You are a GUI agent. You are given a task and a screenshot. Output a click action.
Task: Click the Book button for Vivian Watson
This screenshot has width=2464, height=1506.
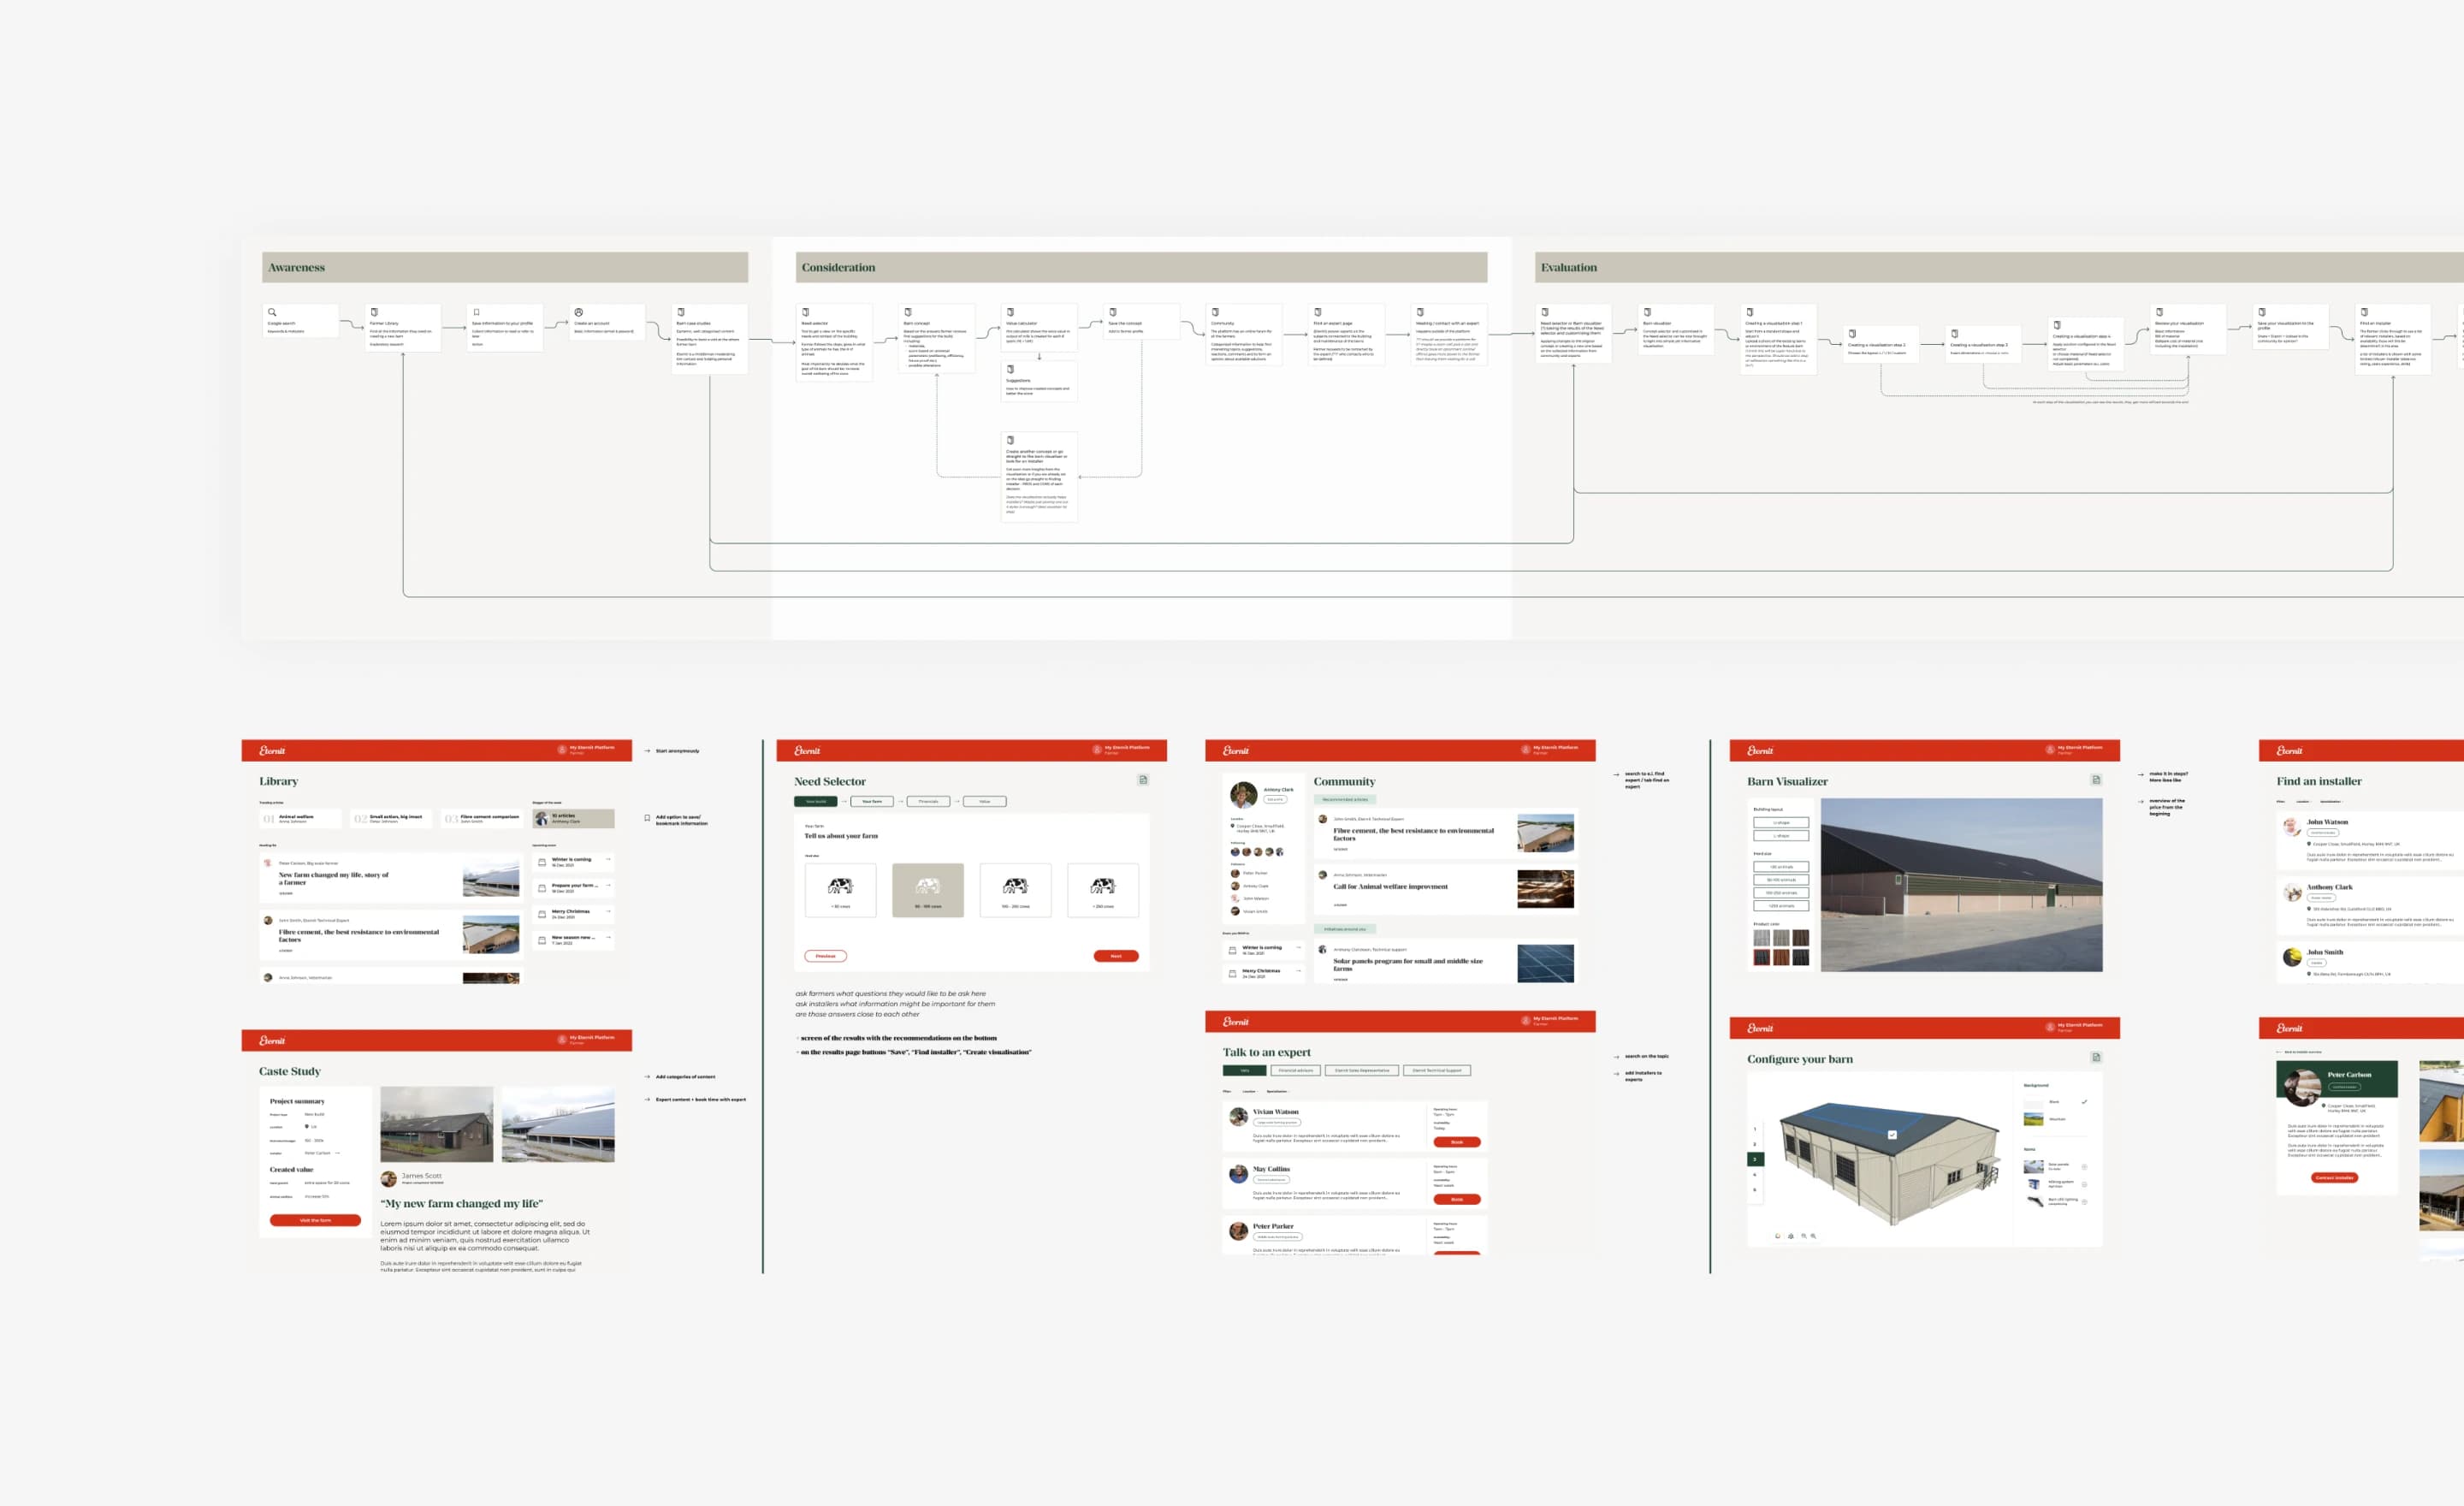1457,1143
